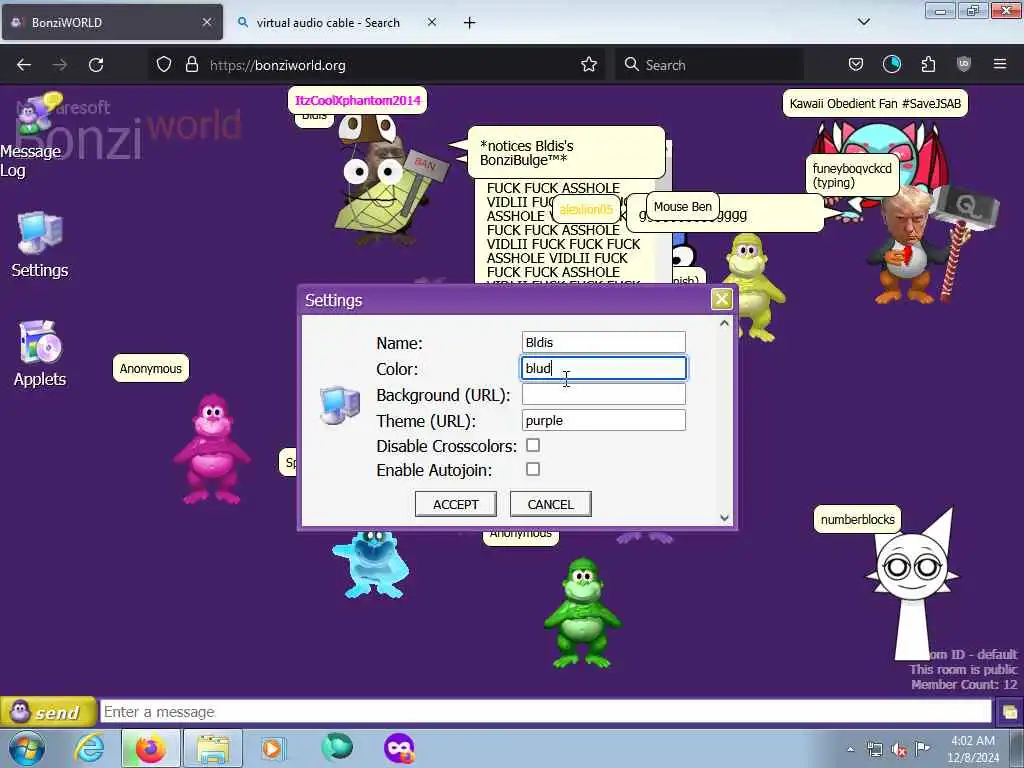The height and width of the screenshot is (768, 1024).
Task: Click the alexlion05 name label
Action: click(586, 209)
